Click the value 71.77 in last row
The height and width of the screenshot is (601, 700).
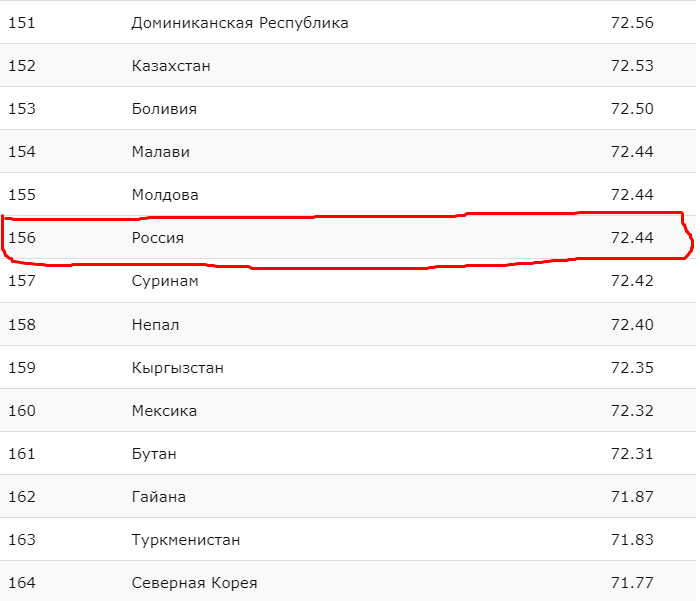pos(632,583)
